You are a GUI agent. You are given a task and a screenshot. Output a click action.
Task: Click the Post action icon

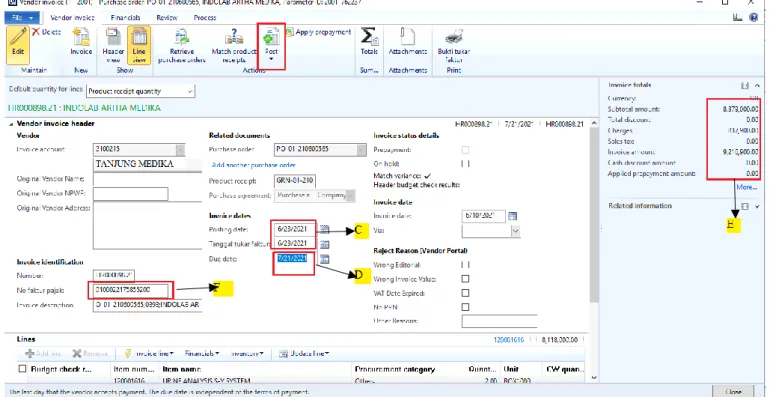pyautogui.click(x=271, y=36)
